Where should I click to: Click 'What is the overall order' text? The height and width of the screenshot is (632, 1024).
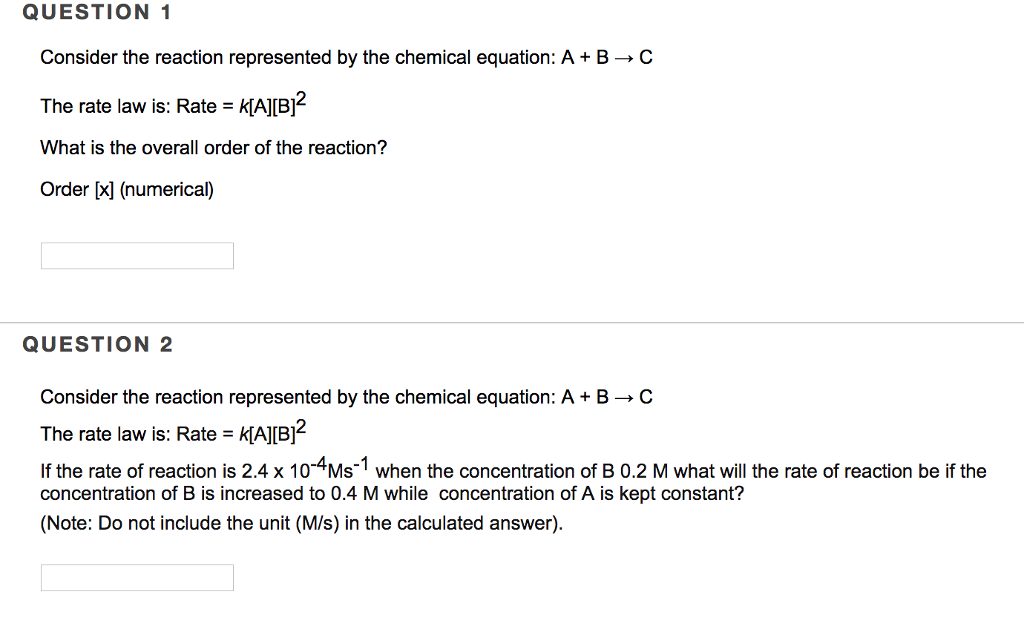213,148
